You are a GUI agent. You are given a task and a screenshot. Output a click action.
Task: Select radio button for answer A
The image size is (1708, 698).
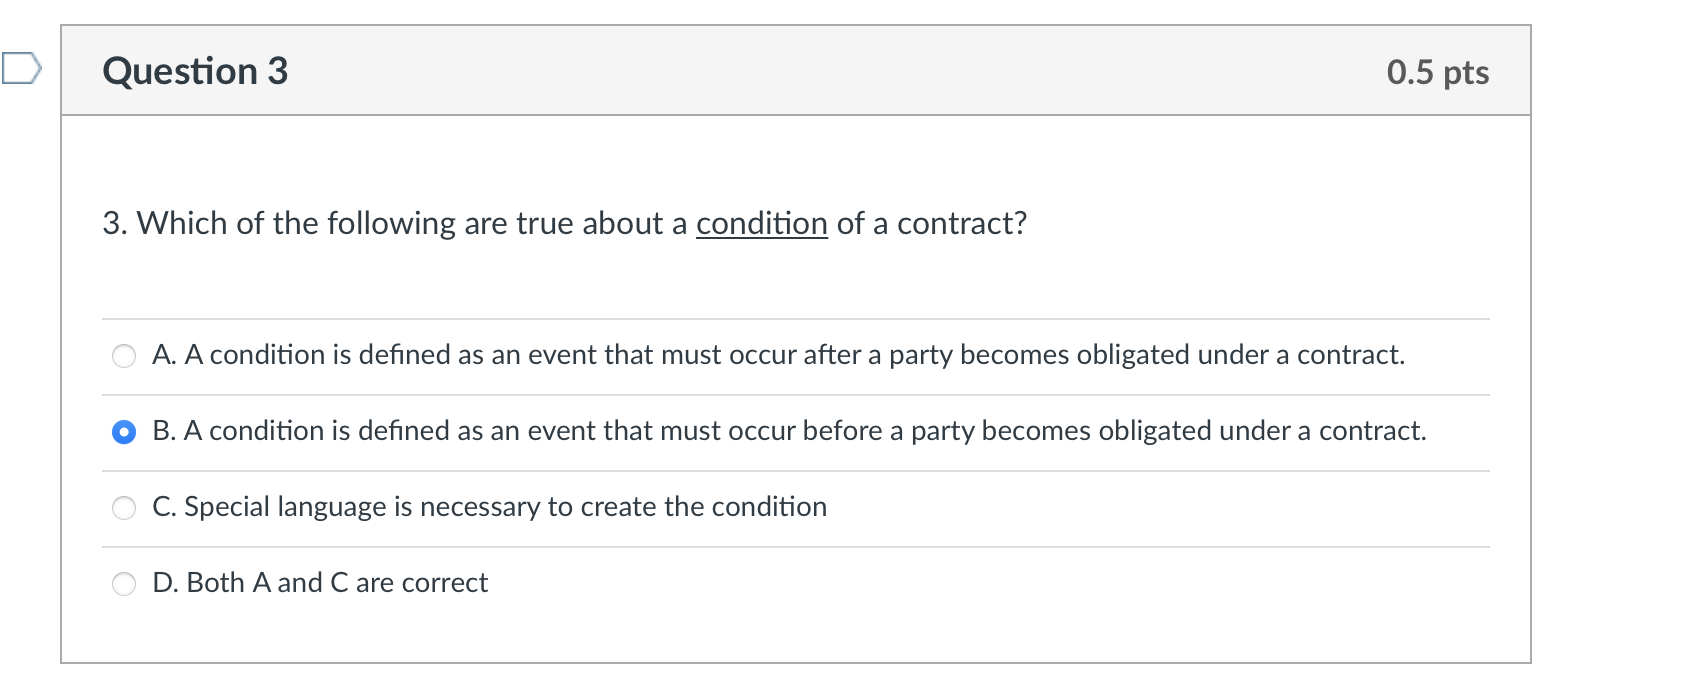123,355
